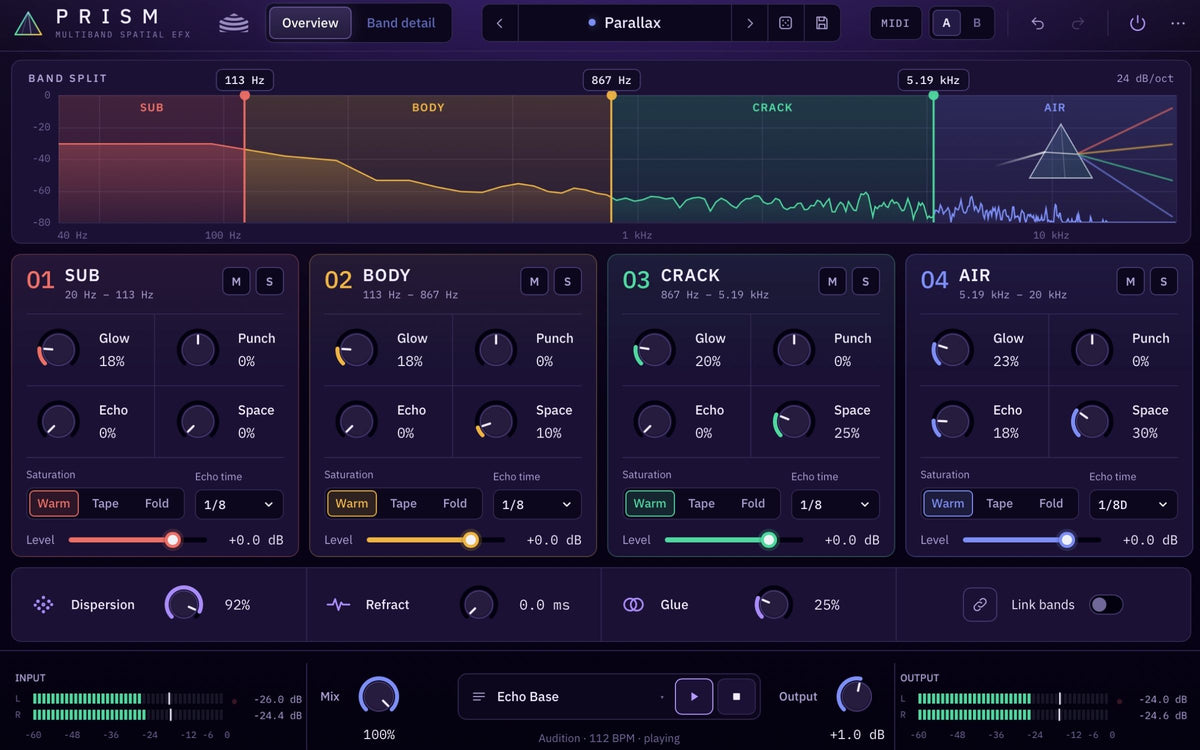Mute the CRACK band

tap(832, 281)
